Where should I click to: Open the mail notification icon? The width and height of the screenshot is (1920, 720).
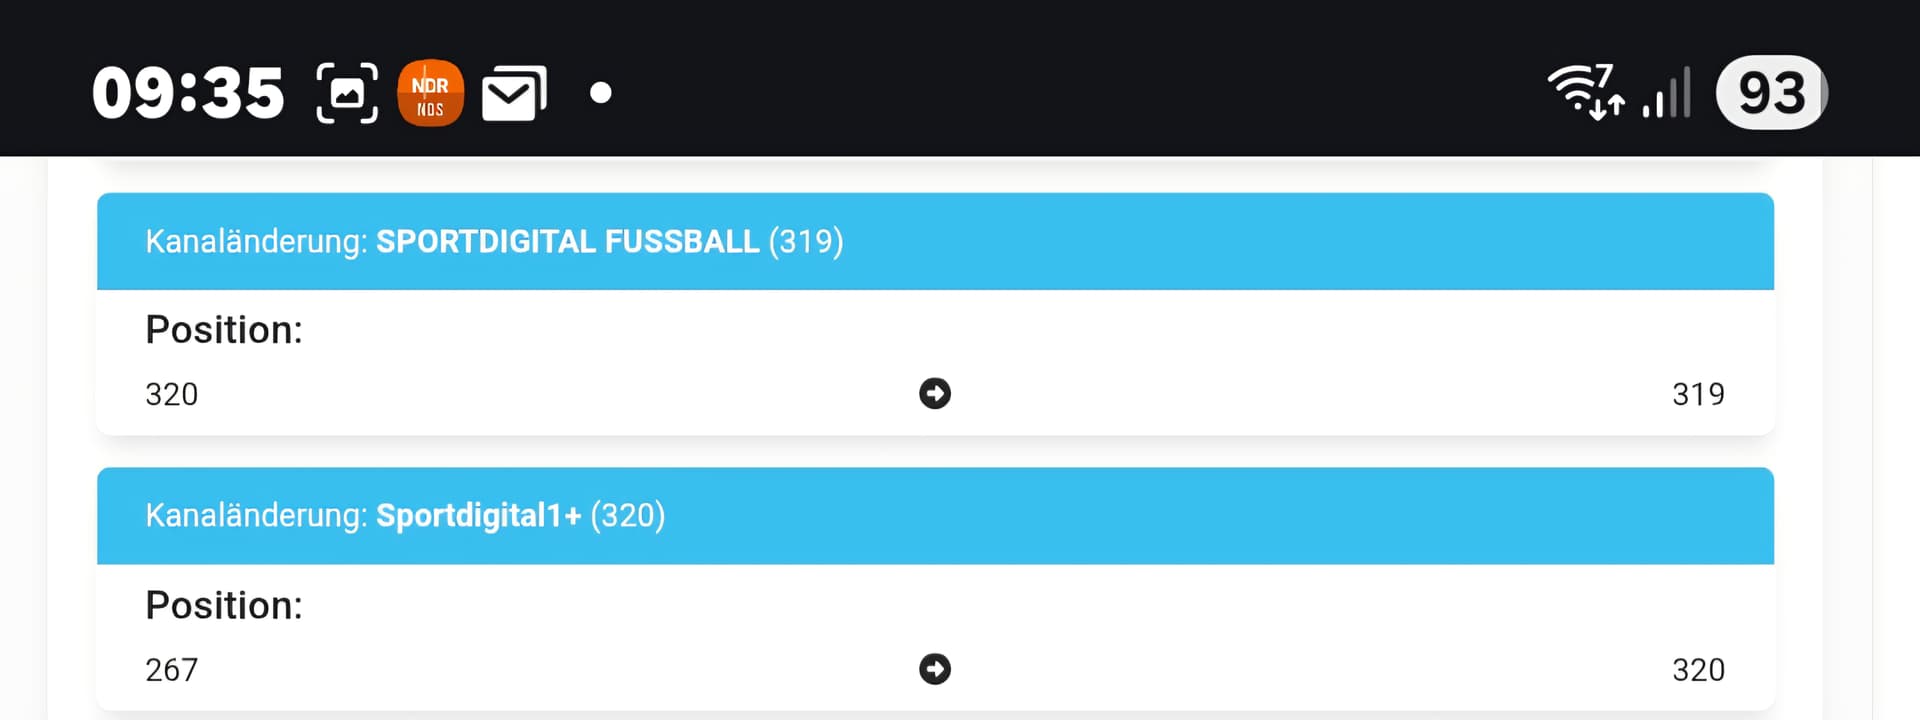coord(514,93)
